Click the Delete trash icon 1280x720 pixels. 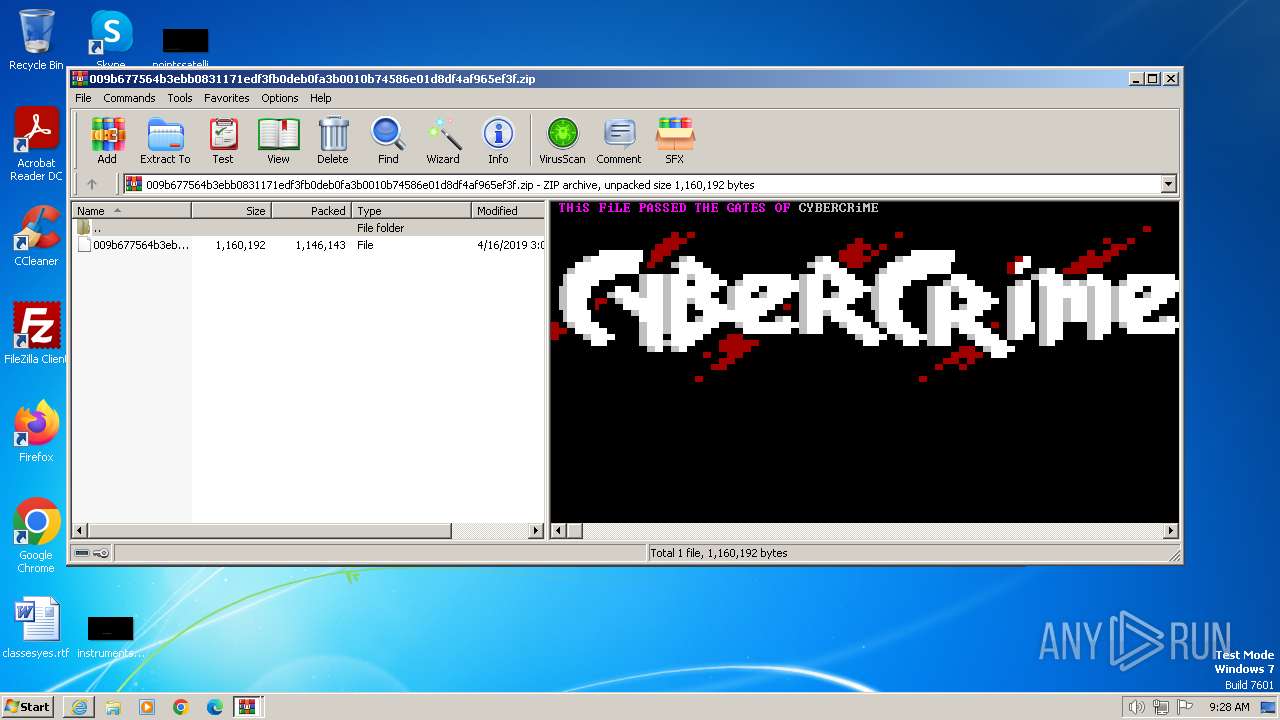[333, 141]
